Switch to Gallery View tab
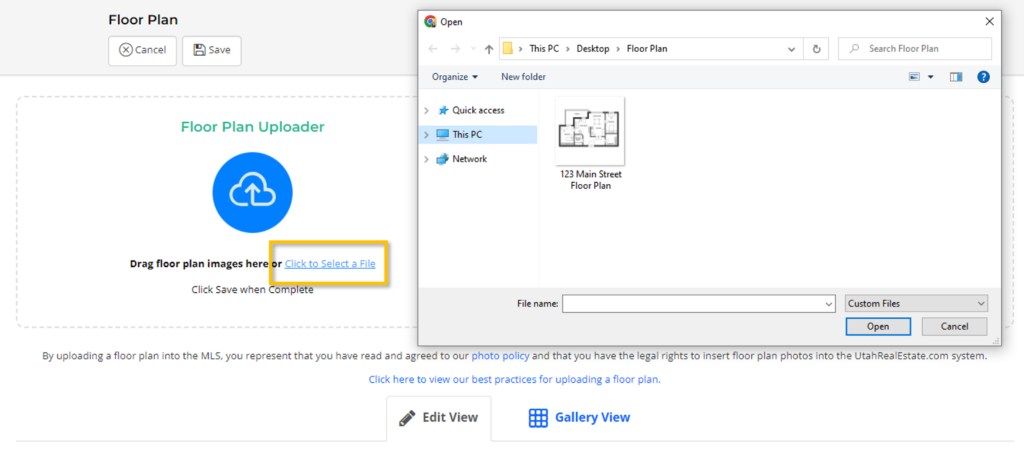The image size is (1024, 462). [x=580, y=417]
